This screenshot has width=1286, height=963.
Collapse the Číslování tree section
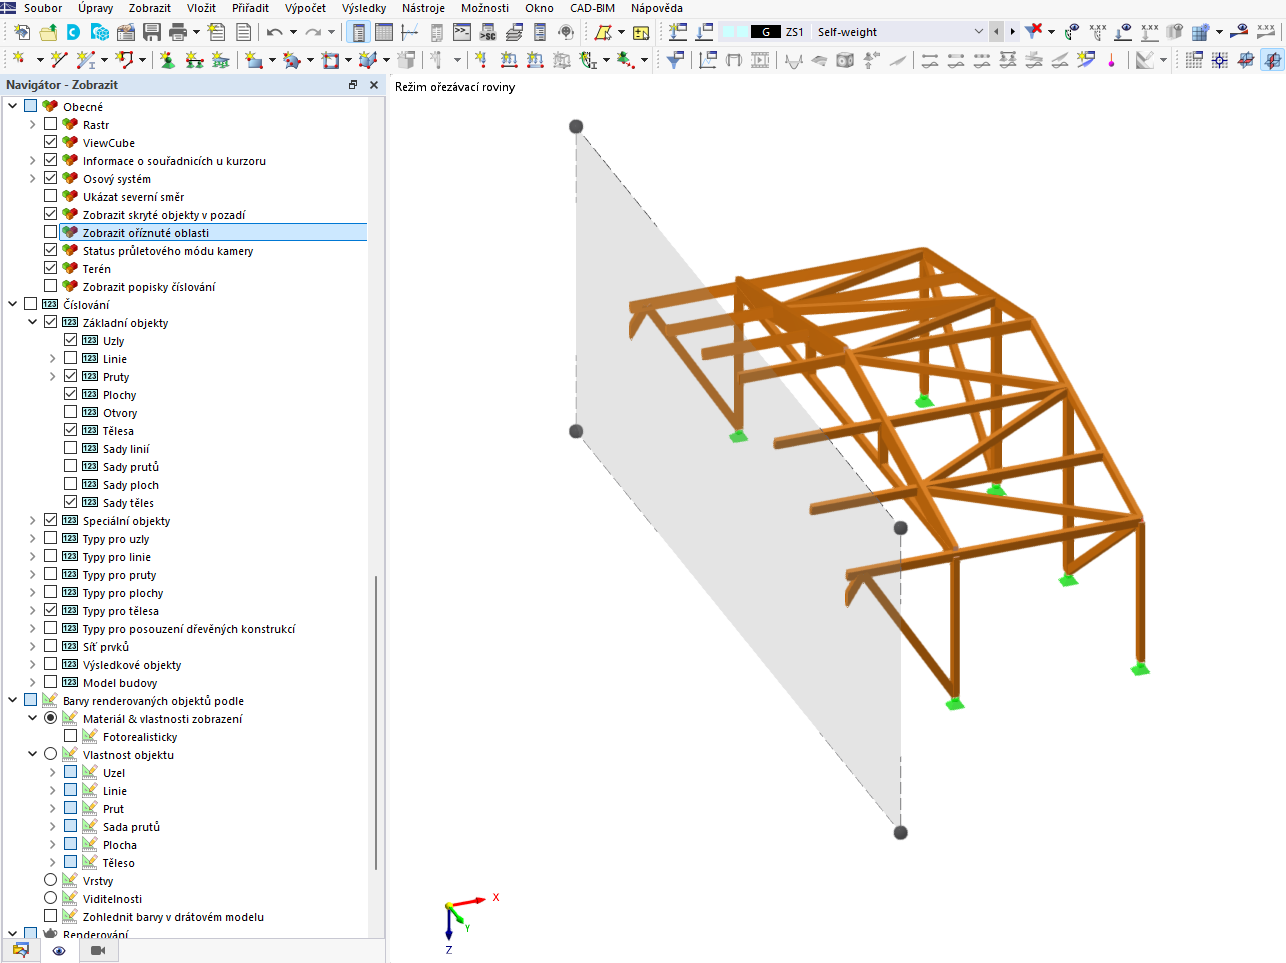click(x=12, y=304)
